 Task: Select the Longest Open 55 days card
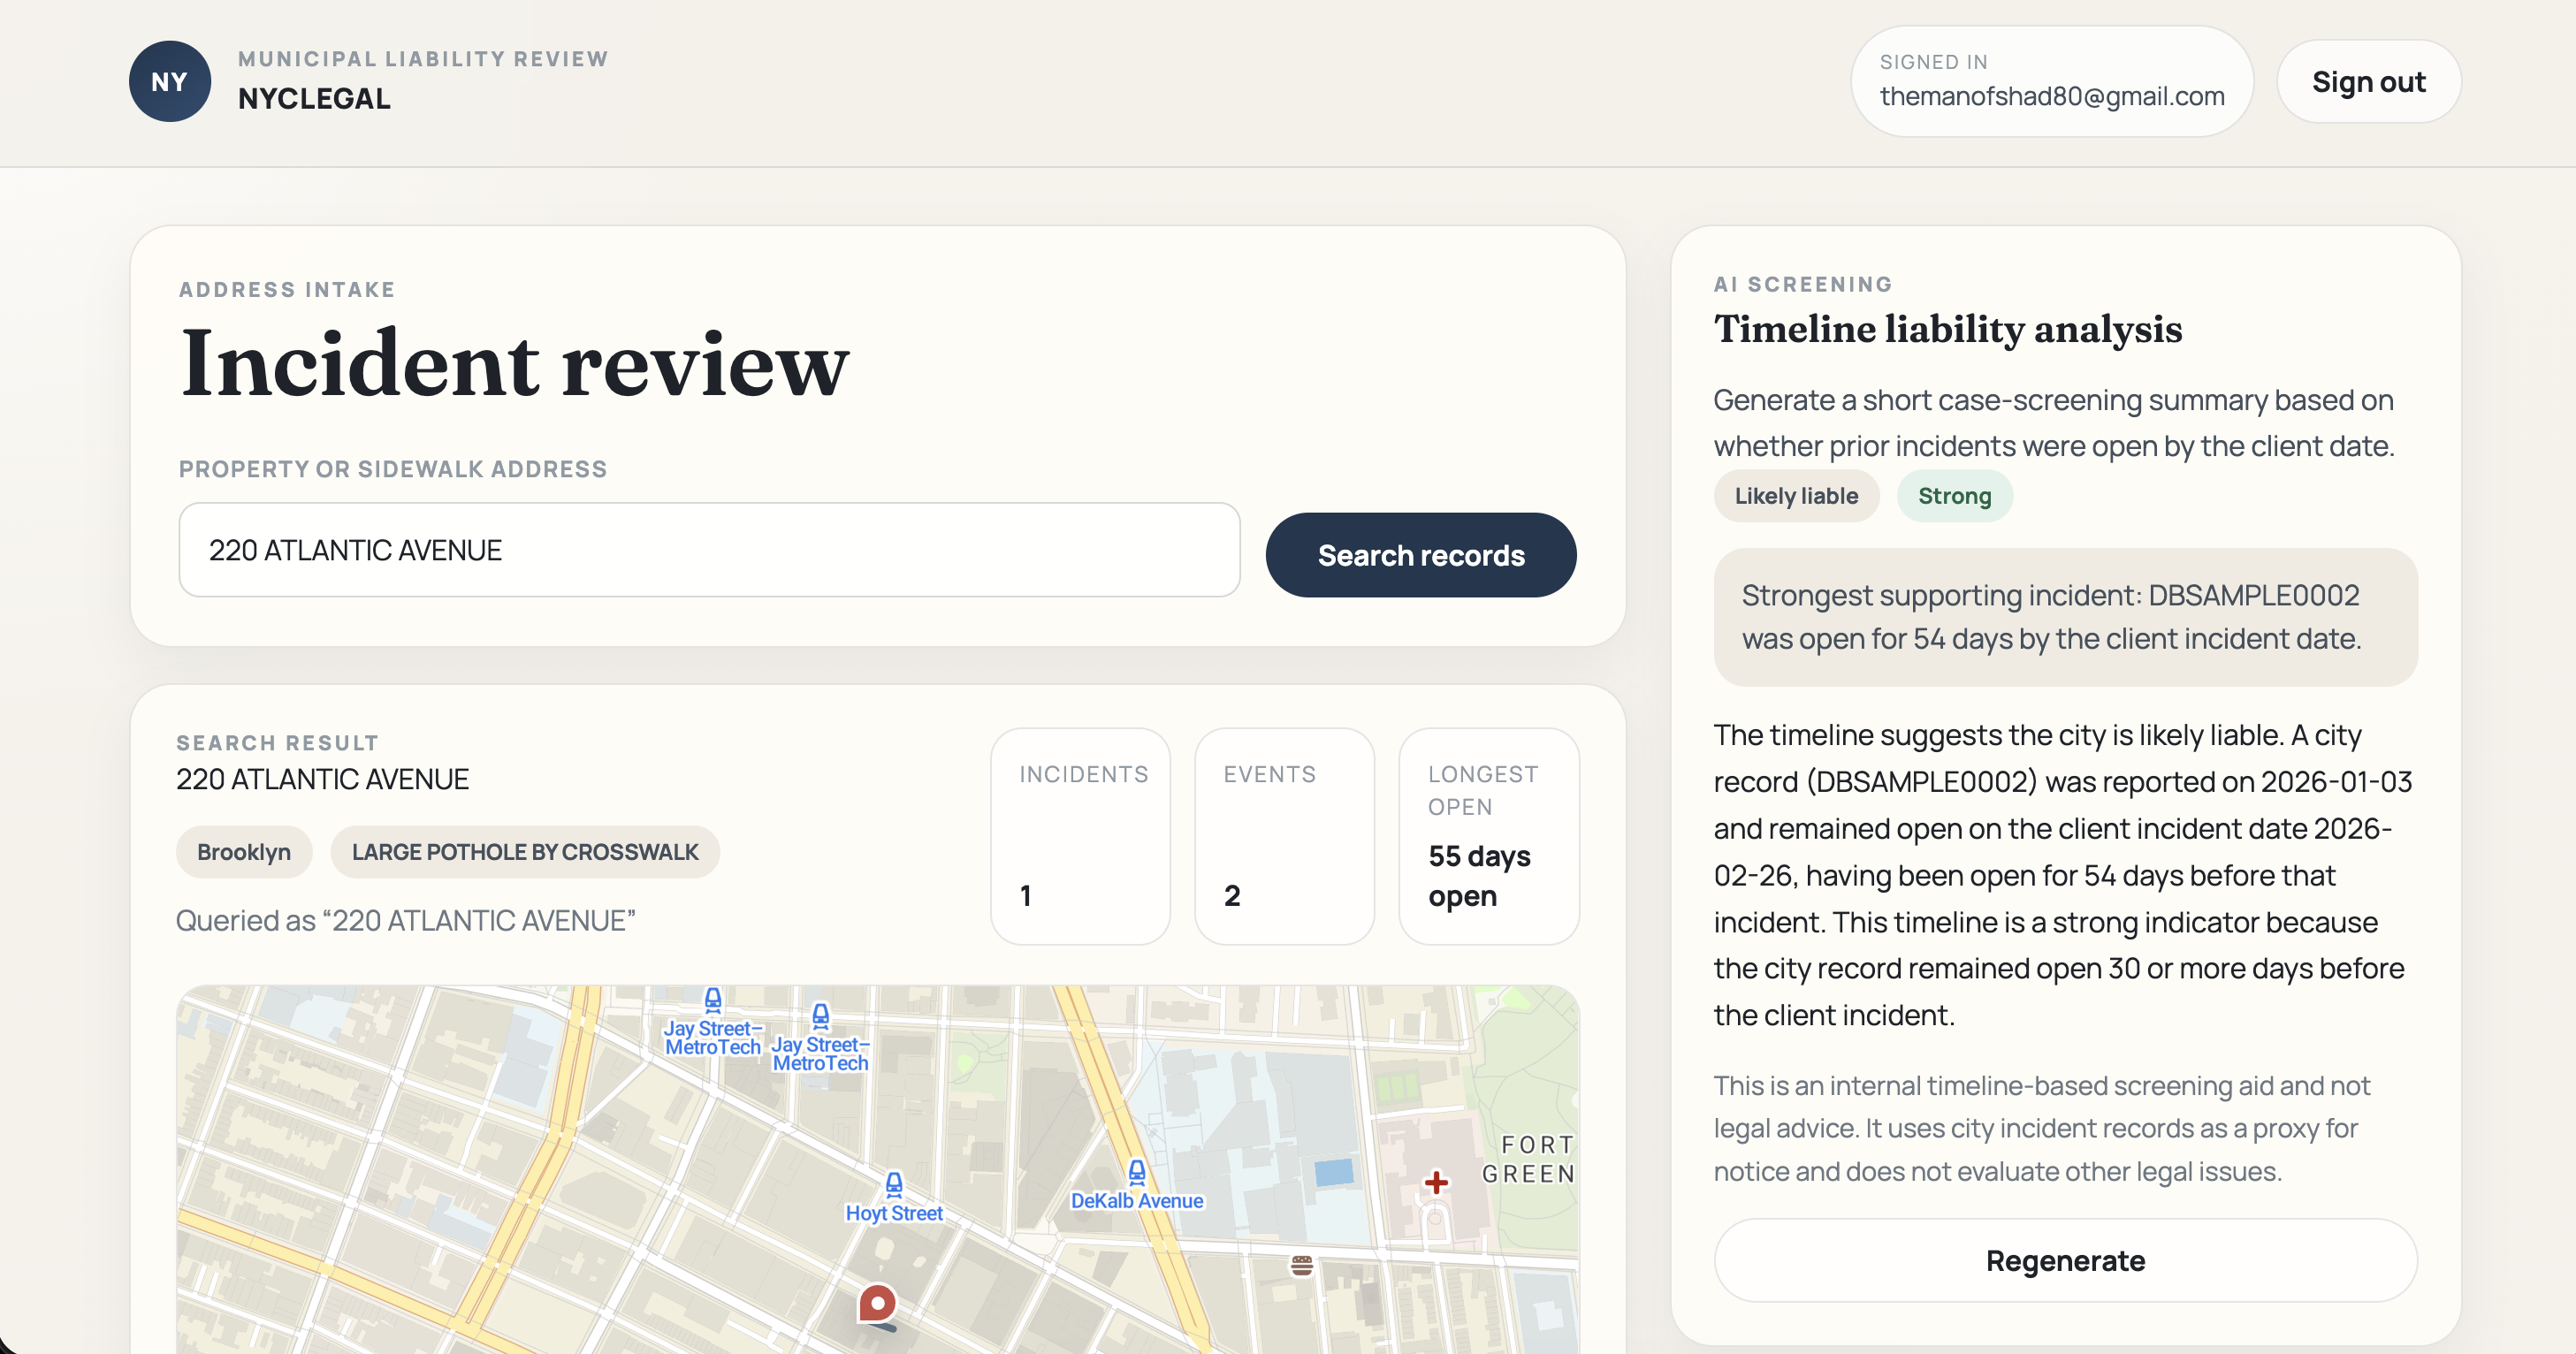tap(1489, 836)
